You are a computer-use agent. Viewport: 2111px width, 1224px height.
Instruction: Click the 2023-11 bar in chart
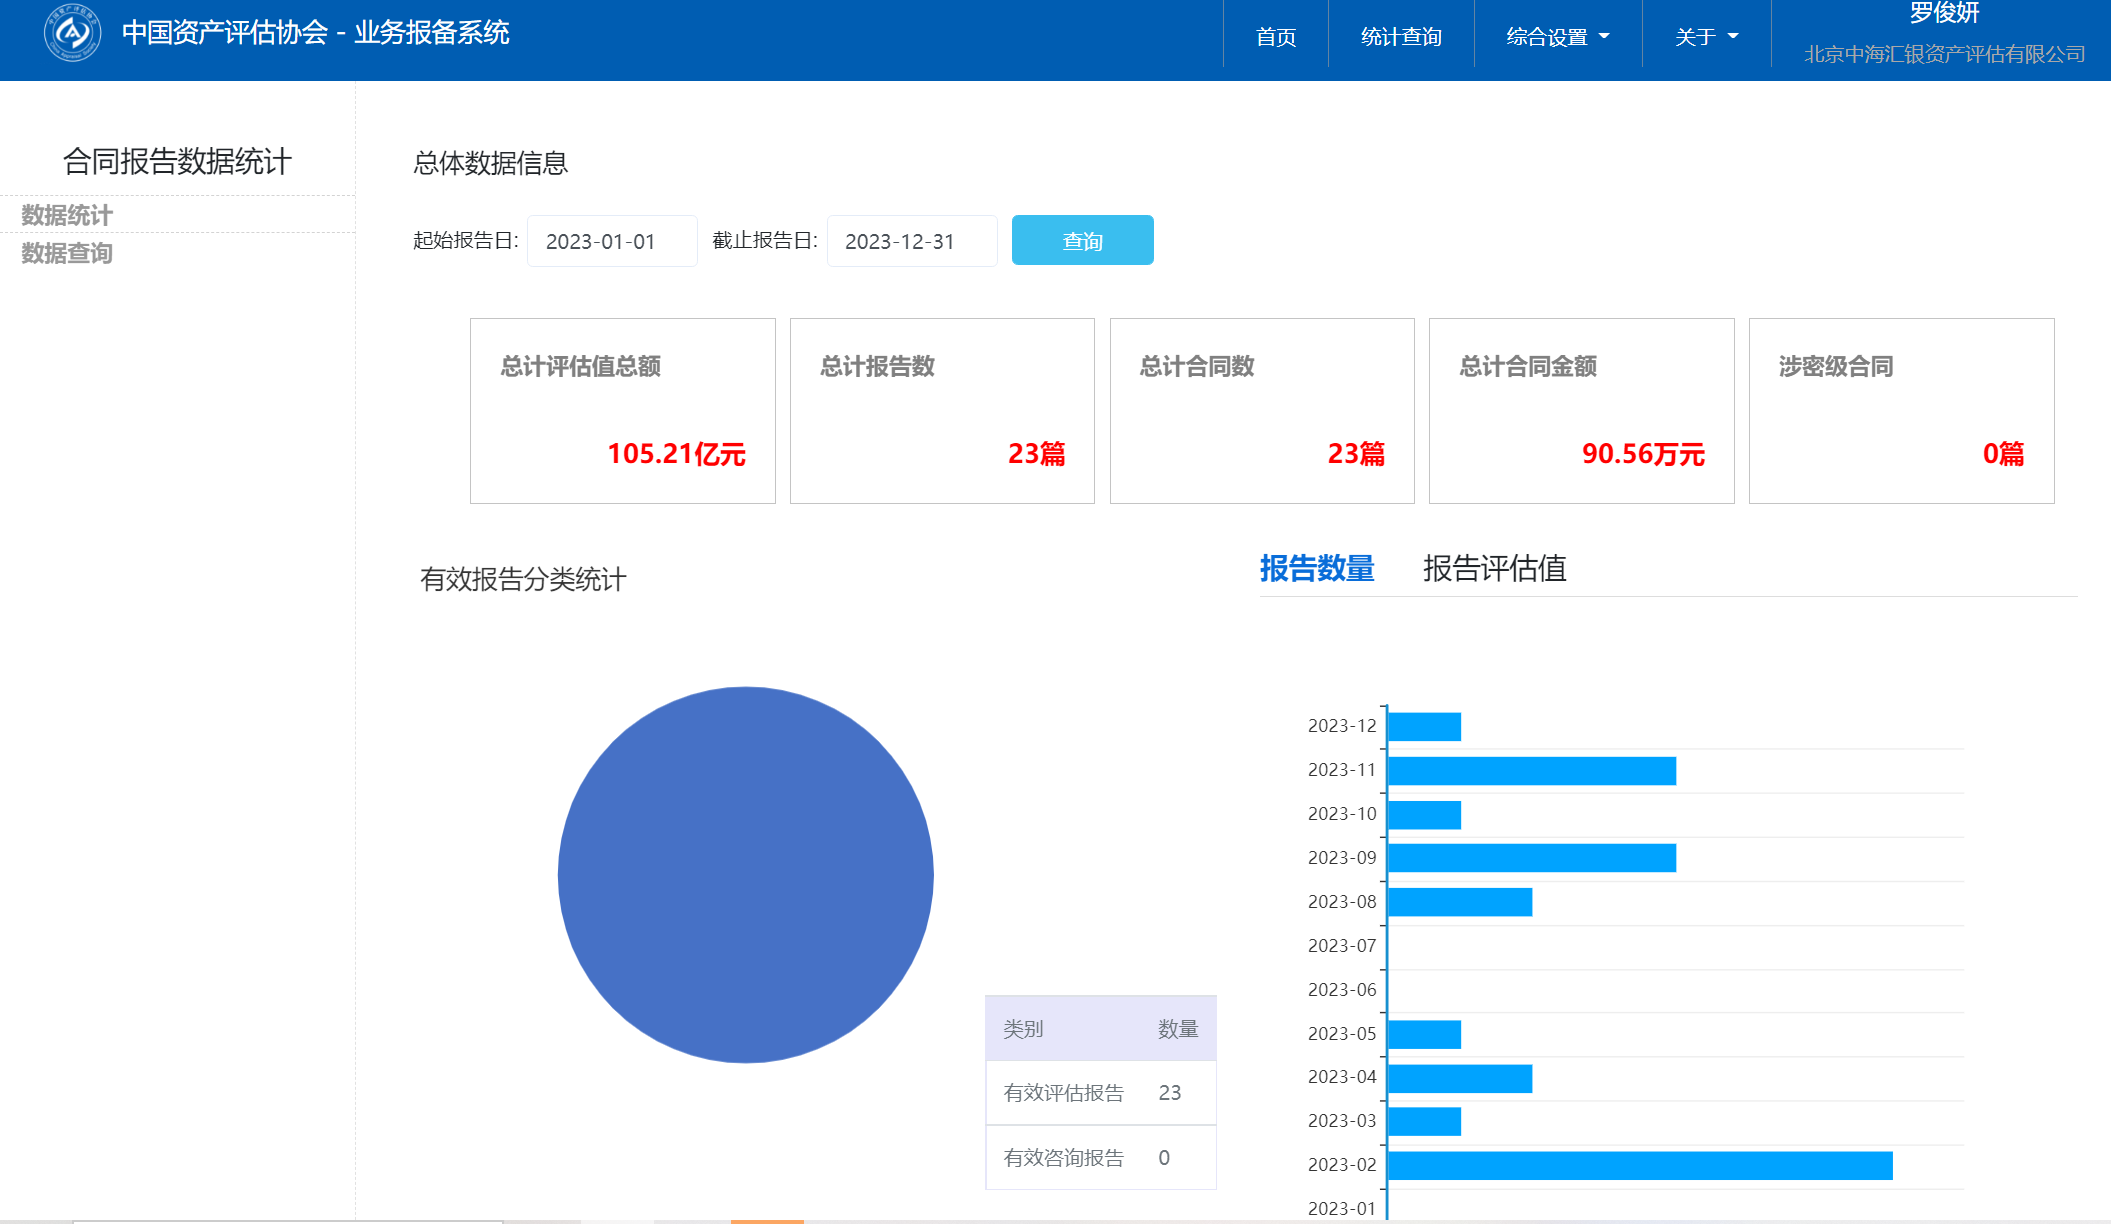coord(1531,770)
